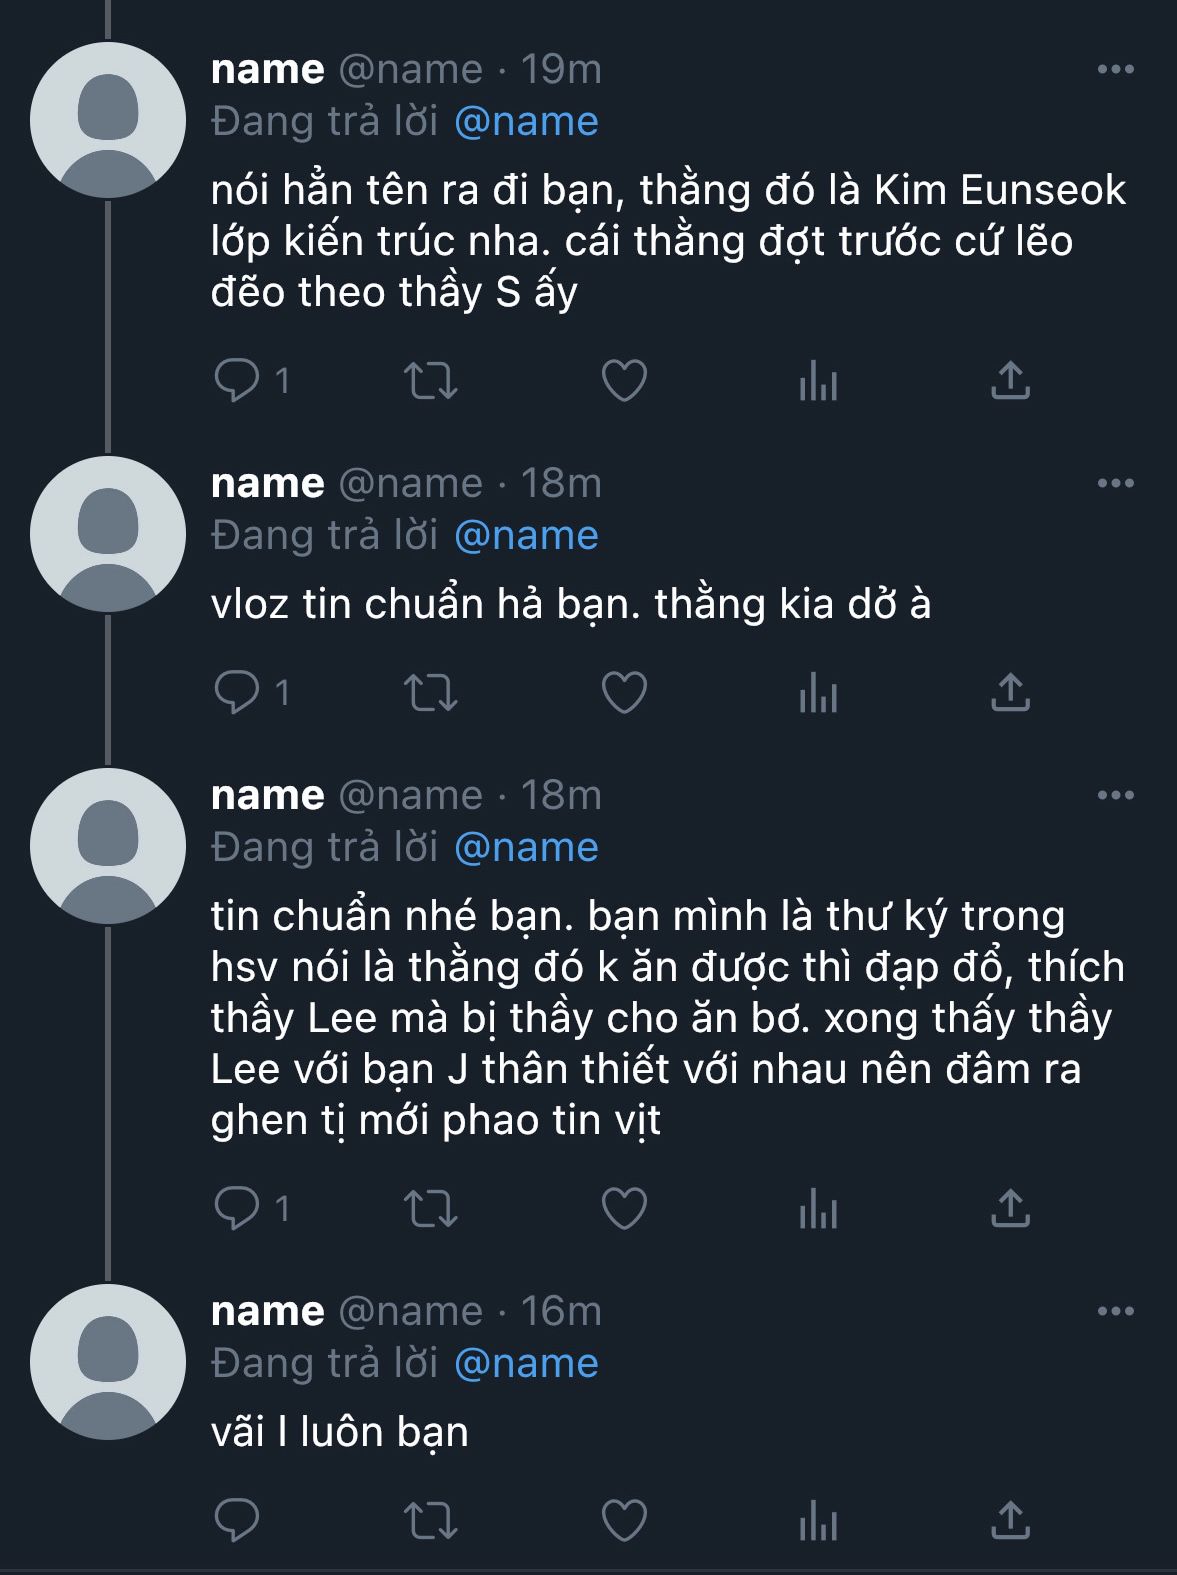The image size is (1177, 1575).
Task: Reply to the 'vãi l luôn bạn' tweet
Action: [238, 1521]
